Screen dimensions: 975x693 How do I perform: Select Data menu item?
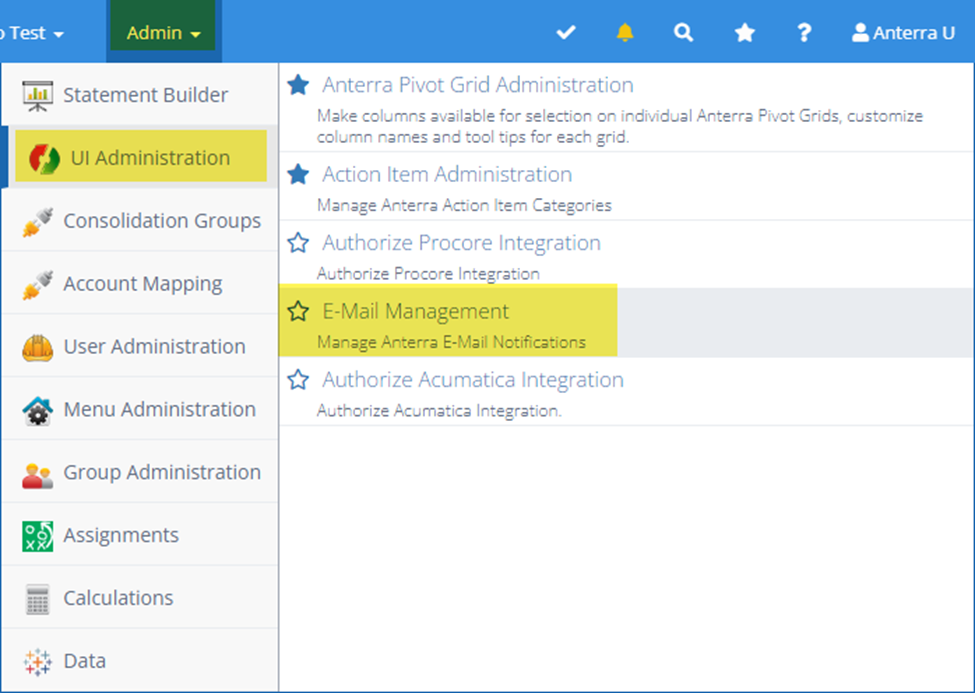pos(140,661)
